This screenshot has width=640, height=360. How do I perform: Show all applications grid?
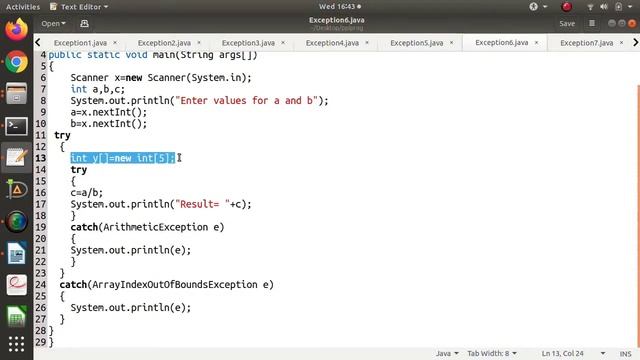pyautogui.click(x=16, y=344)
